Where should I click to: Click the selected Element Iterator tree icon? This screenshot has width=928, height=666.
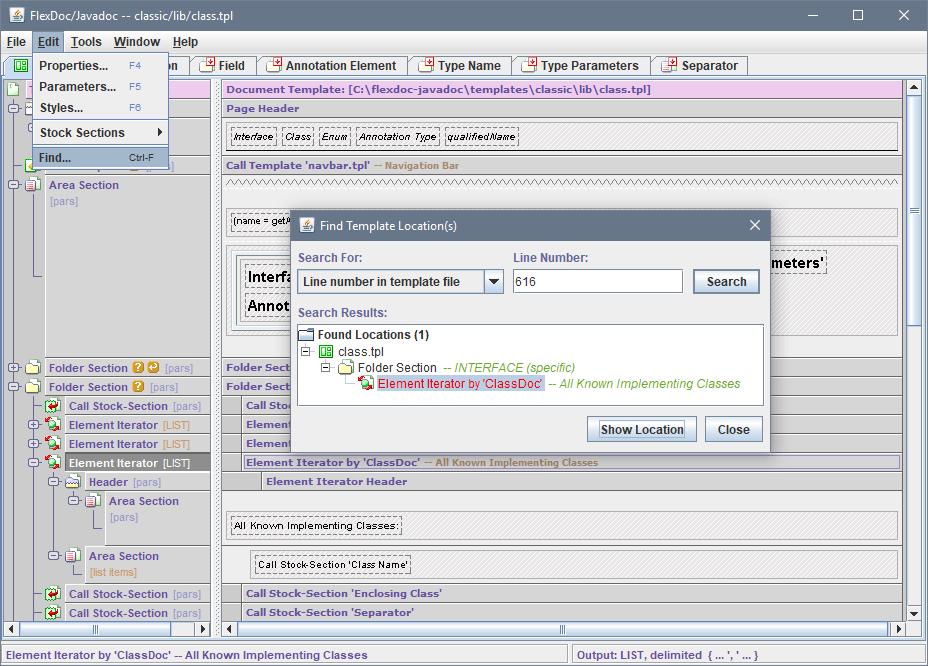tap(53, 463)
